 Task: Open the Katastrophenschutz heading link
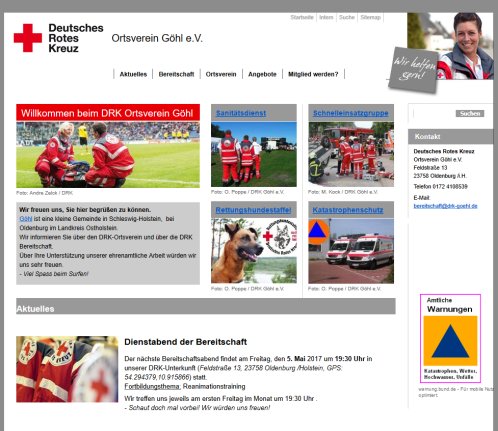click(348, 210)
